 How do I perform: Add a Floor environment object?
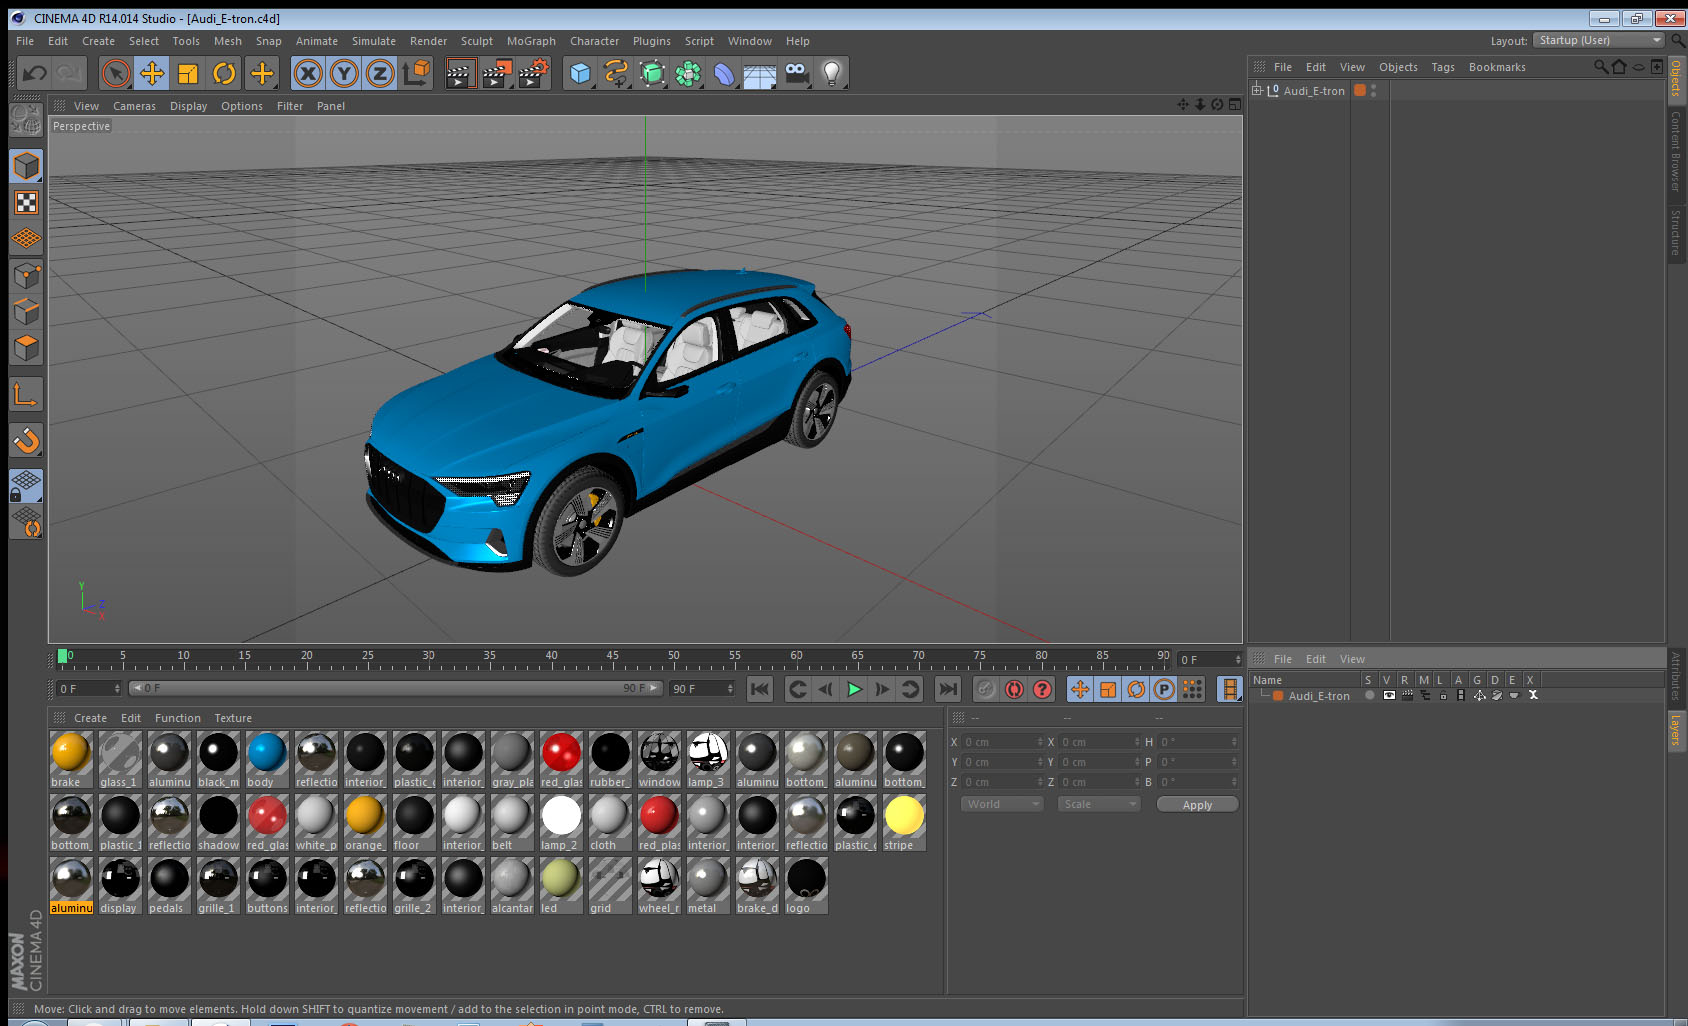point(760,73)
